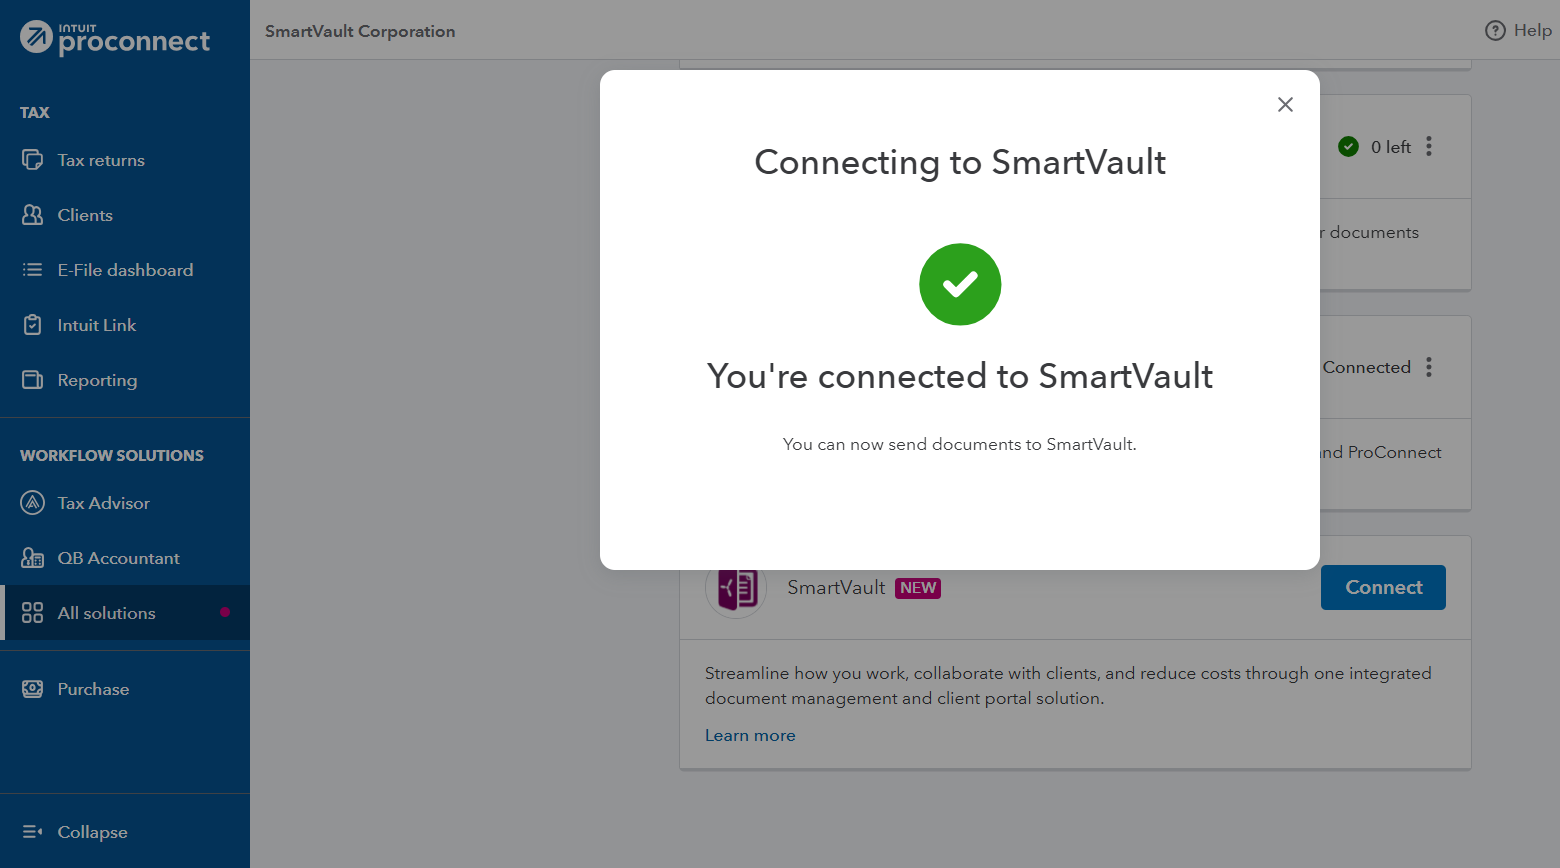Screen dimensions: 1560x868
Task: Collapse the left navigation sidebar
Action: click(x=75, y=832)
